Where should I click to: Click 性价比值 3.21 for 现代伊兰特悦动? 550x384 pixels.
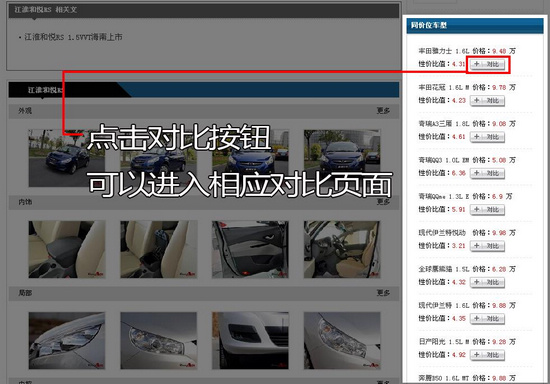458,246
